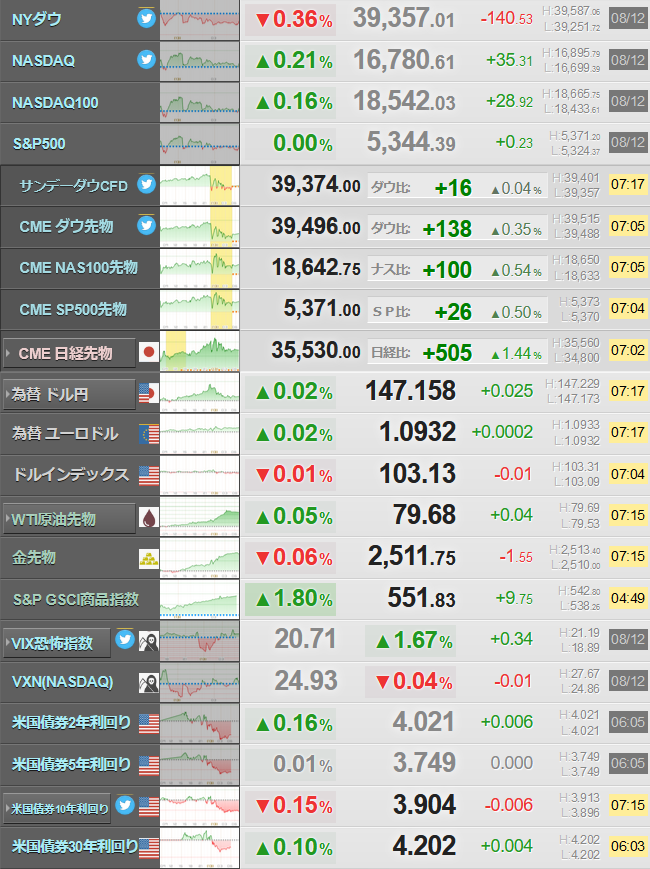Open the CME SP500先物 label
650x869 pixels.
click(73, 309)
